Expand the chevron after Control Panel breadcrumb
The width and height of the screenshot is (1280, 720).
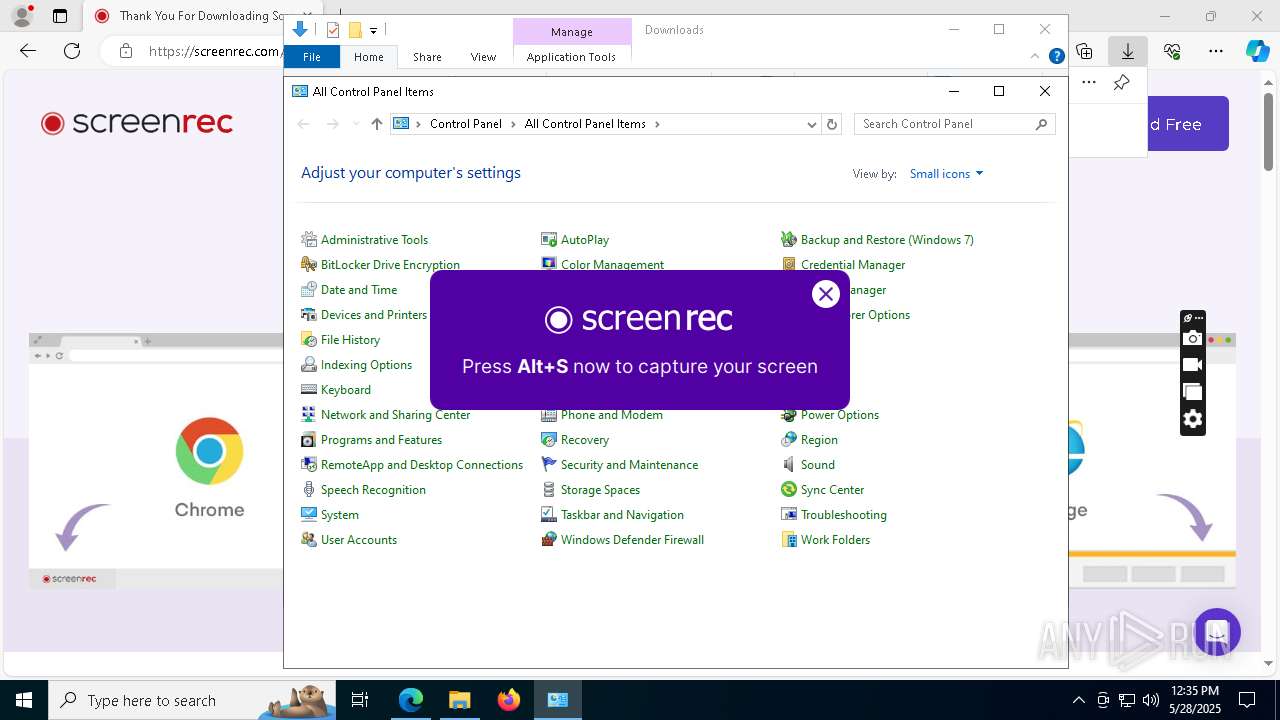(x=513, y=124)
